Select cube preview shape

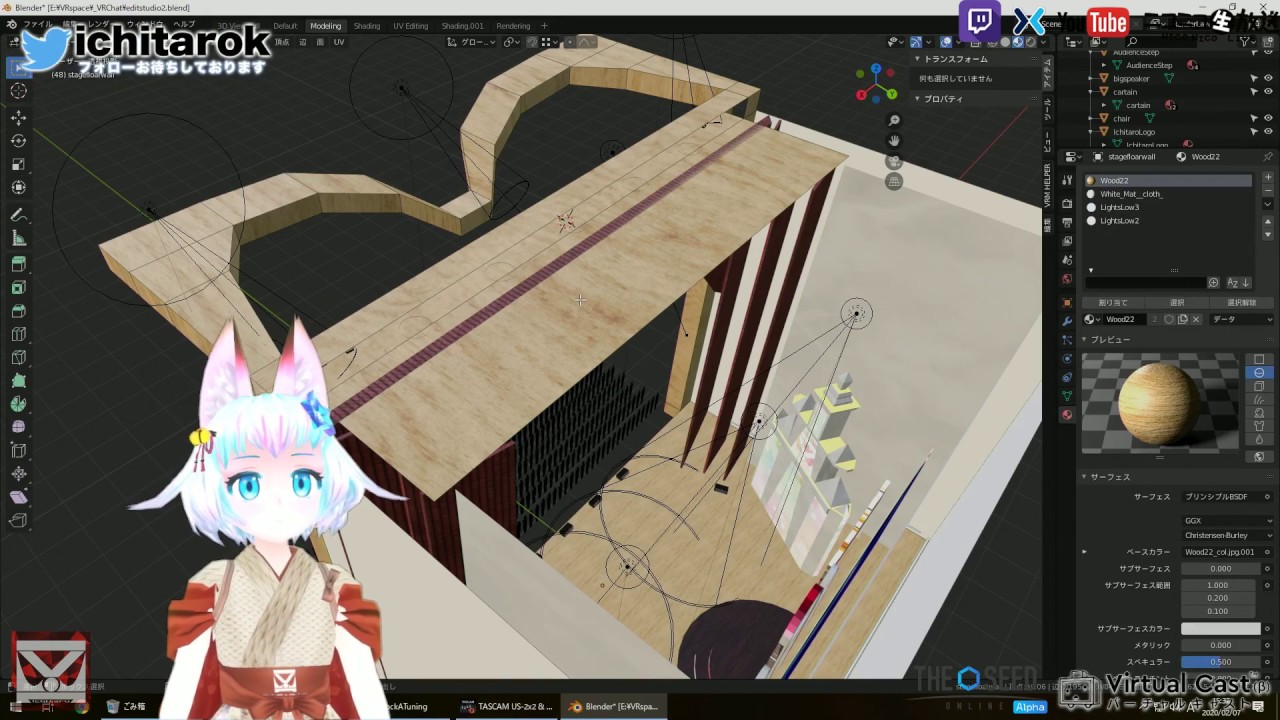pyautogui.click(x=1259, y=386)
